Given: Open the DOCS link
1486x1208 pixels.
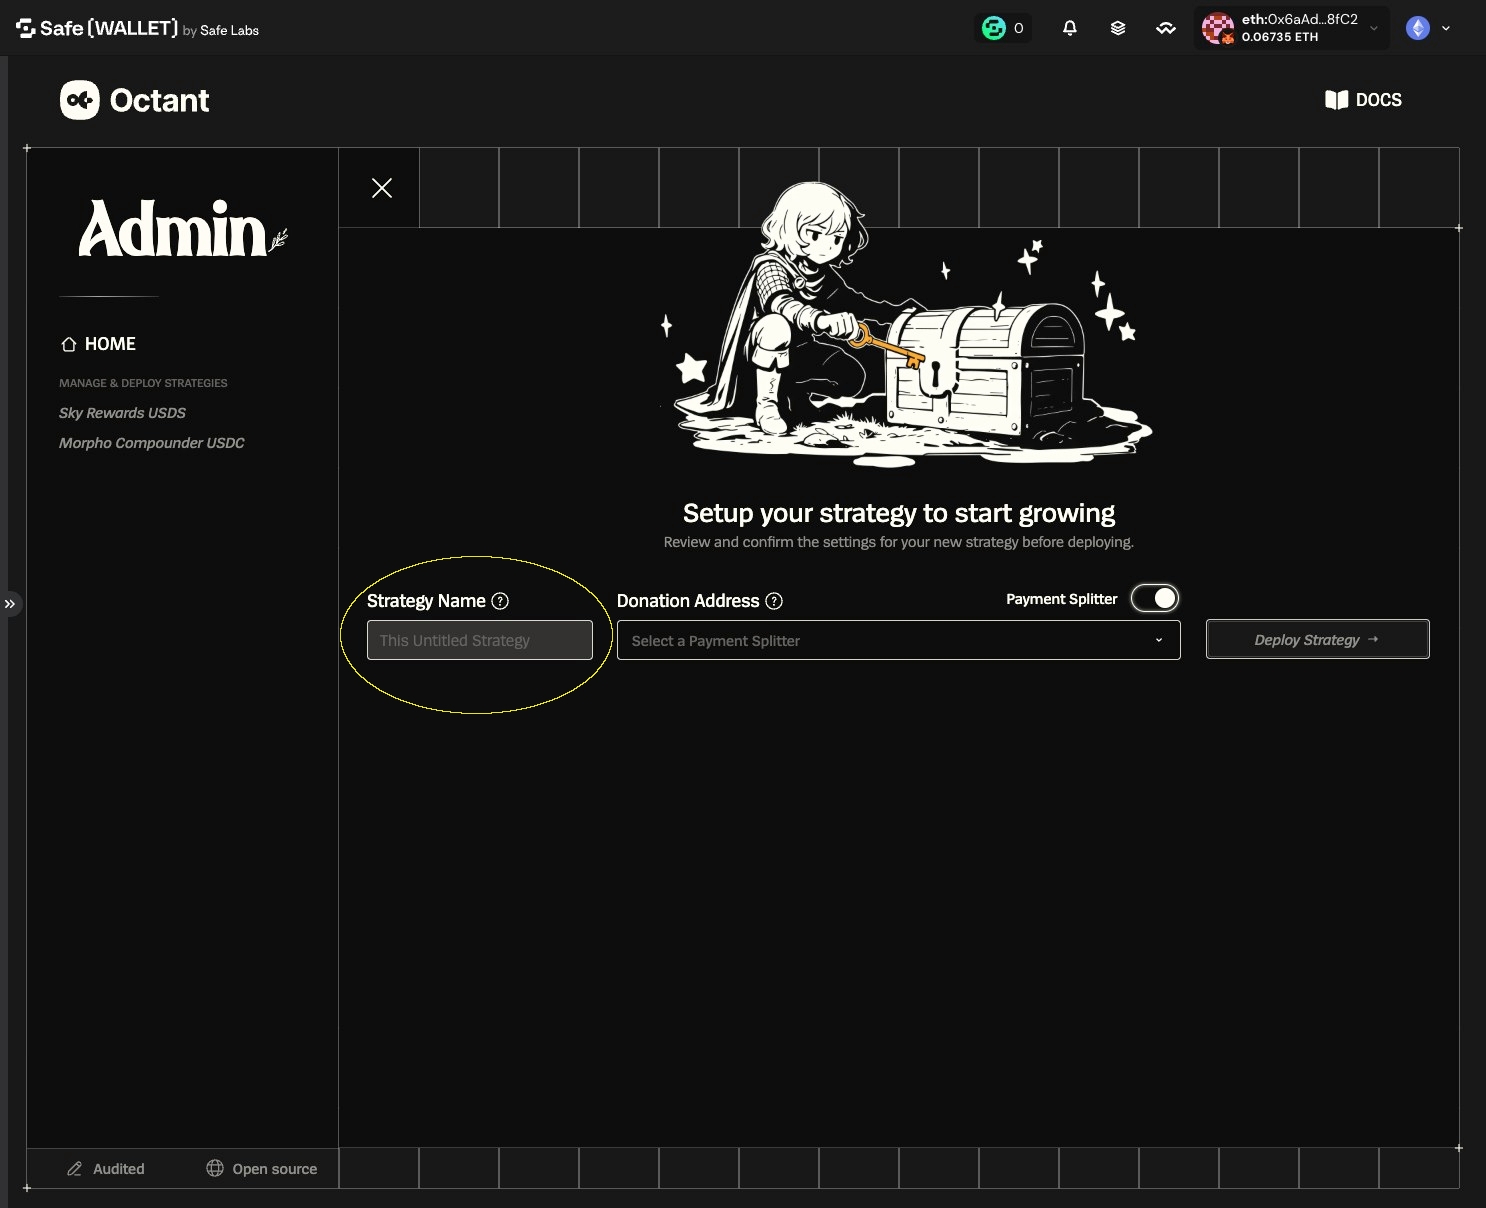Looking at the screenshot, I should point(1363,100).
